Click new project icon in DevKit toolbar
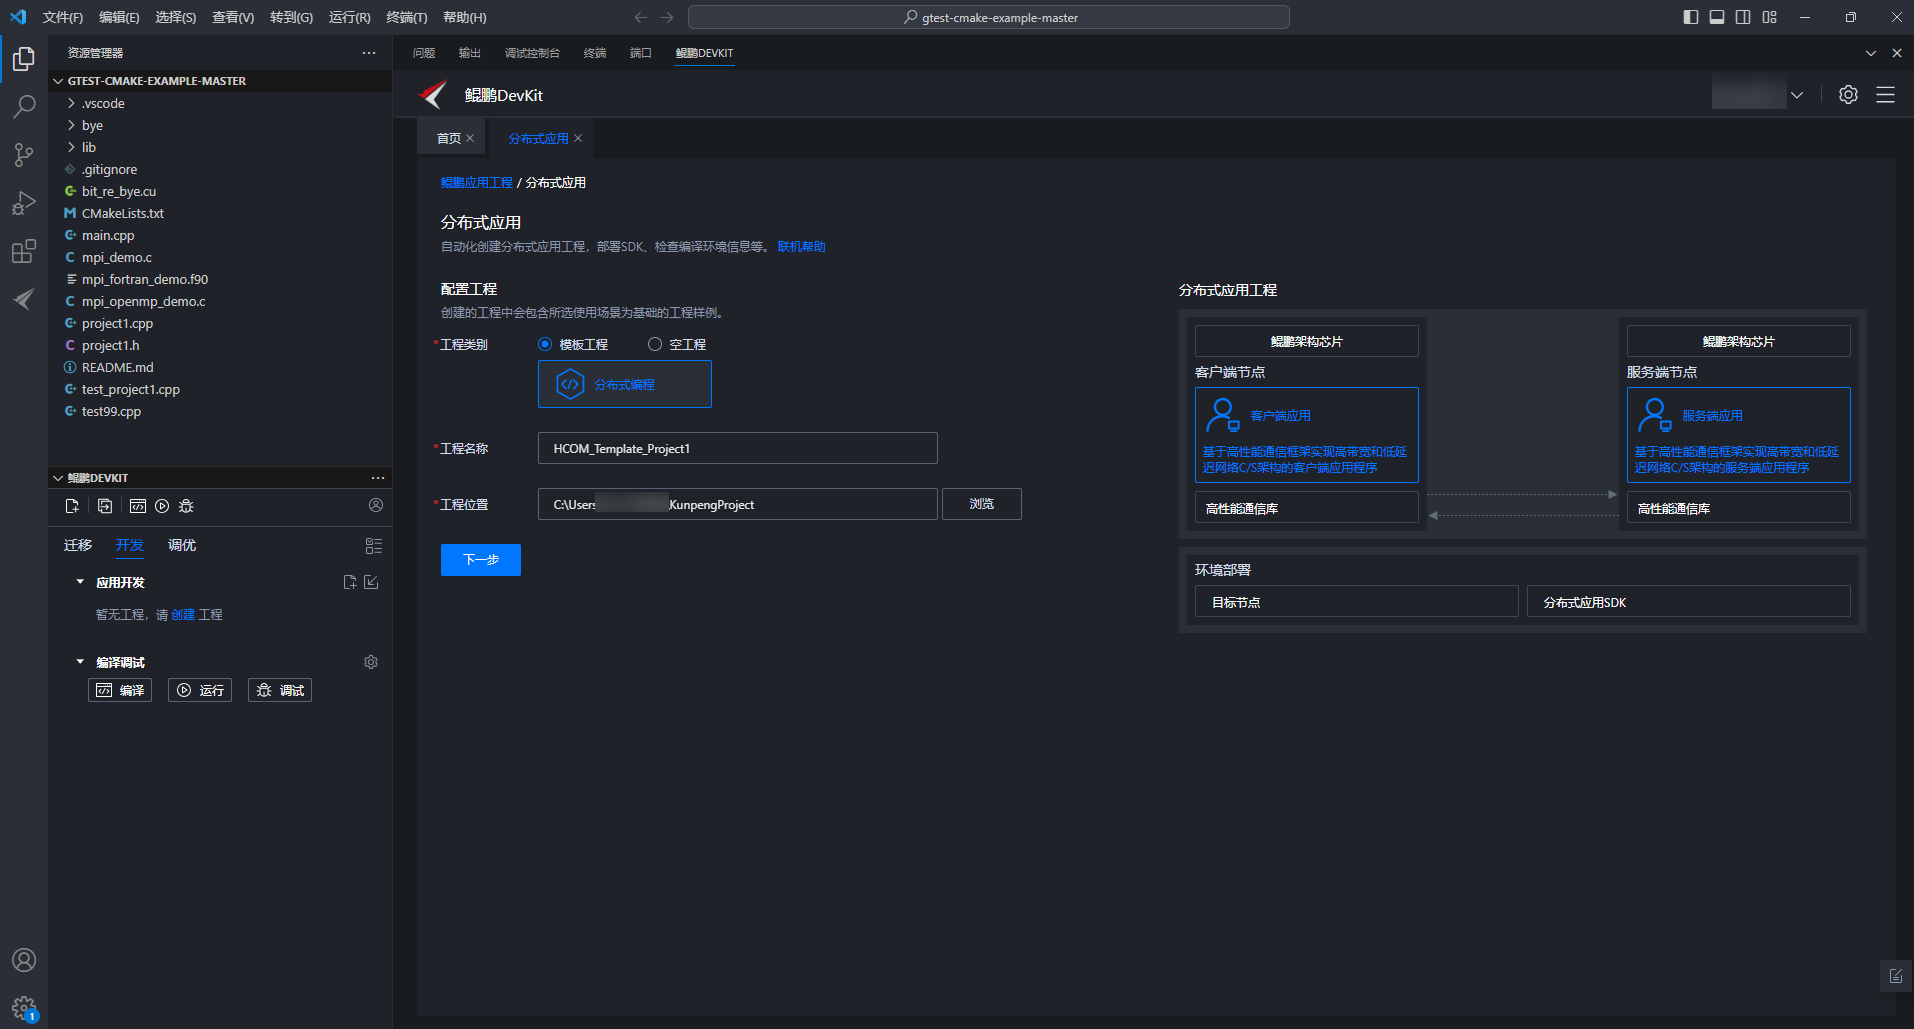This screenshot has height=1029, width=1914. [x=72, y=506]
